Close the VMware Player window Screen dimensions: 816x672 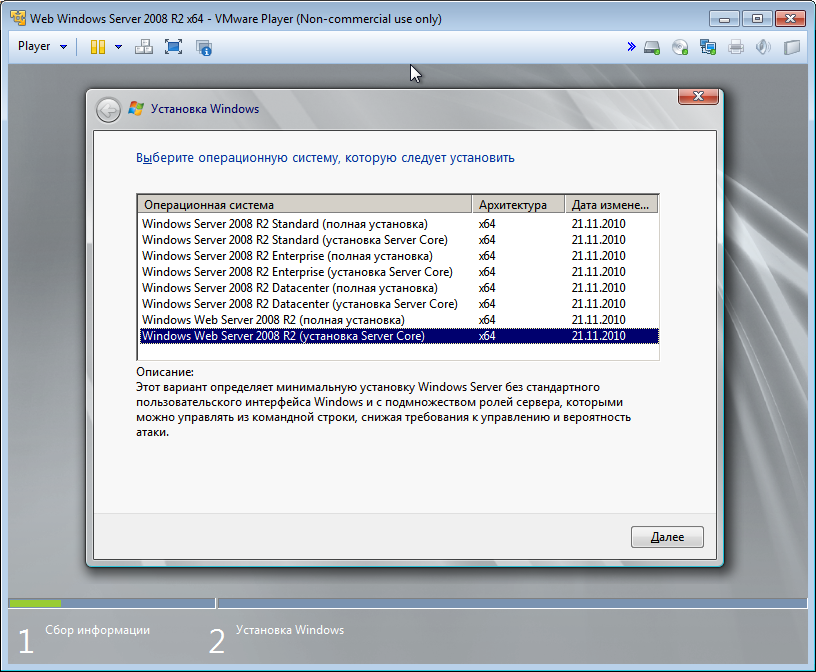(790, 18)
